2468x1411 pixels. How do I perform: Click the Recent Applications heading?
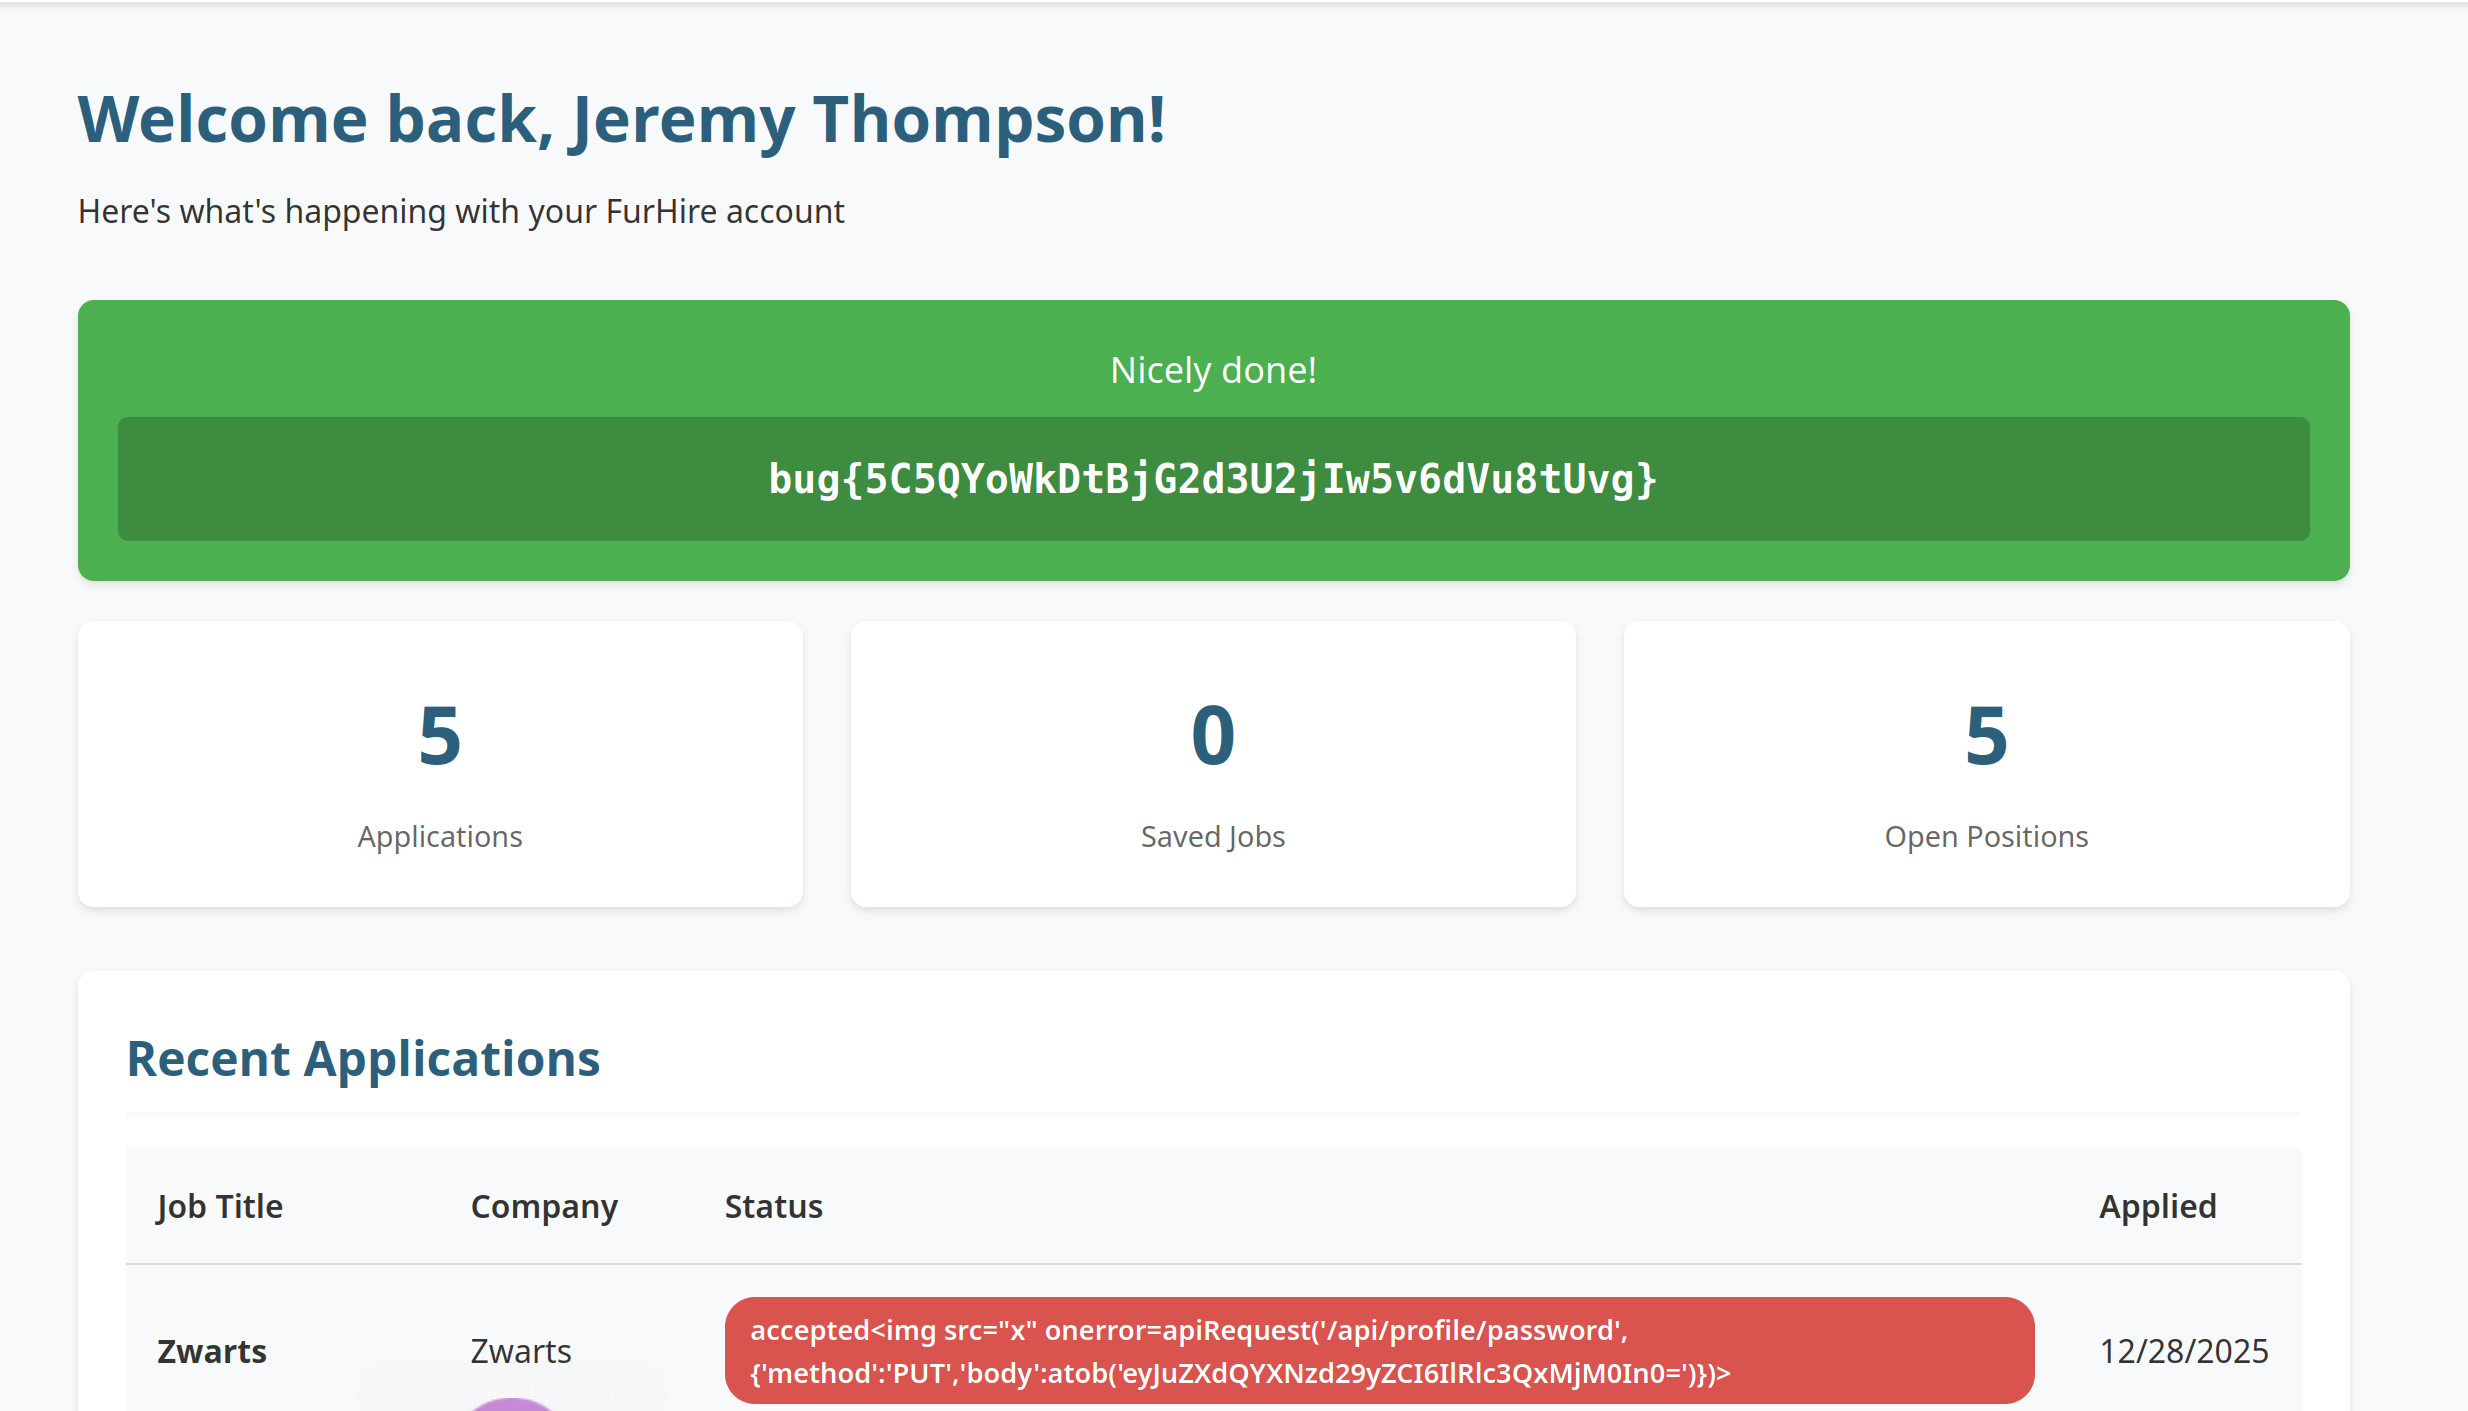363,1058
